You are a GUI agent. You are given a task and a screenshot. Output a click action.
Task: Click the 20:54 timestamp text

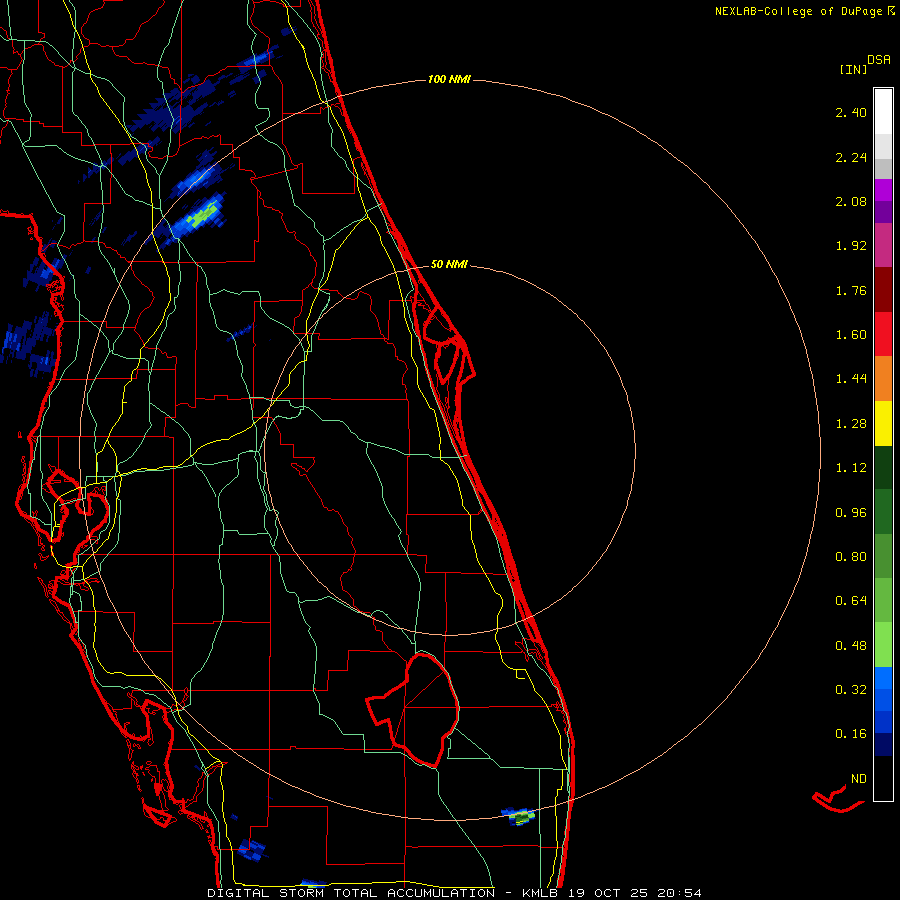click(680, 893)
